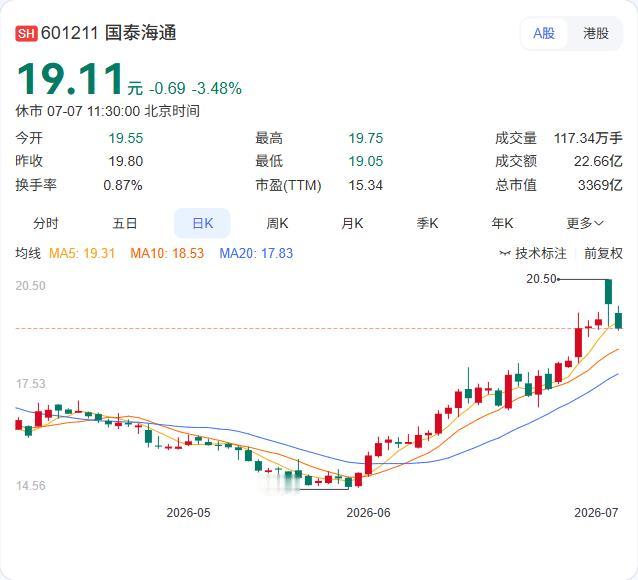This screenshot has height=580, width=638.
Task: Select the 日K chart tab
Action: tap(202, 223)
